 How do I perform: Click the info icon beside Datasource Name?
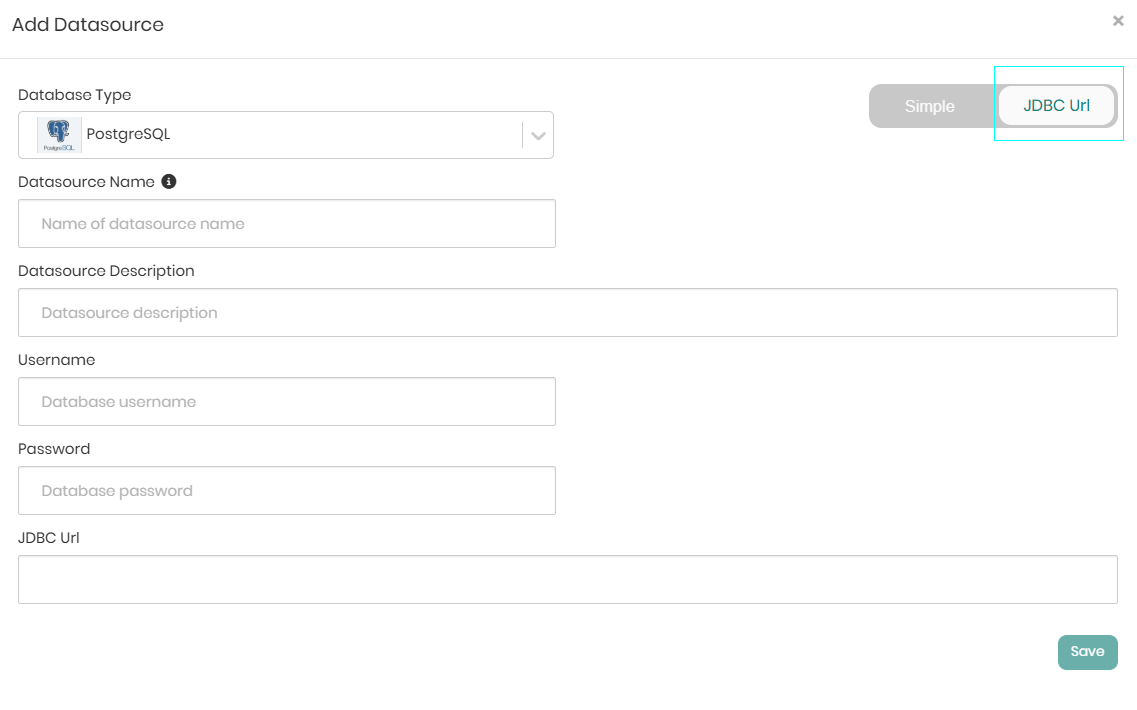pos(169,181)
